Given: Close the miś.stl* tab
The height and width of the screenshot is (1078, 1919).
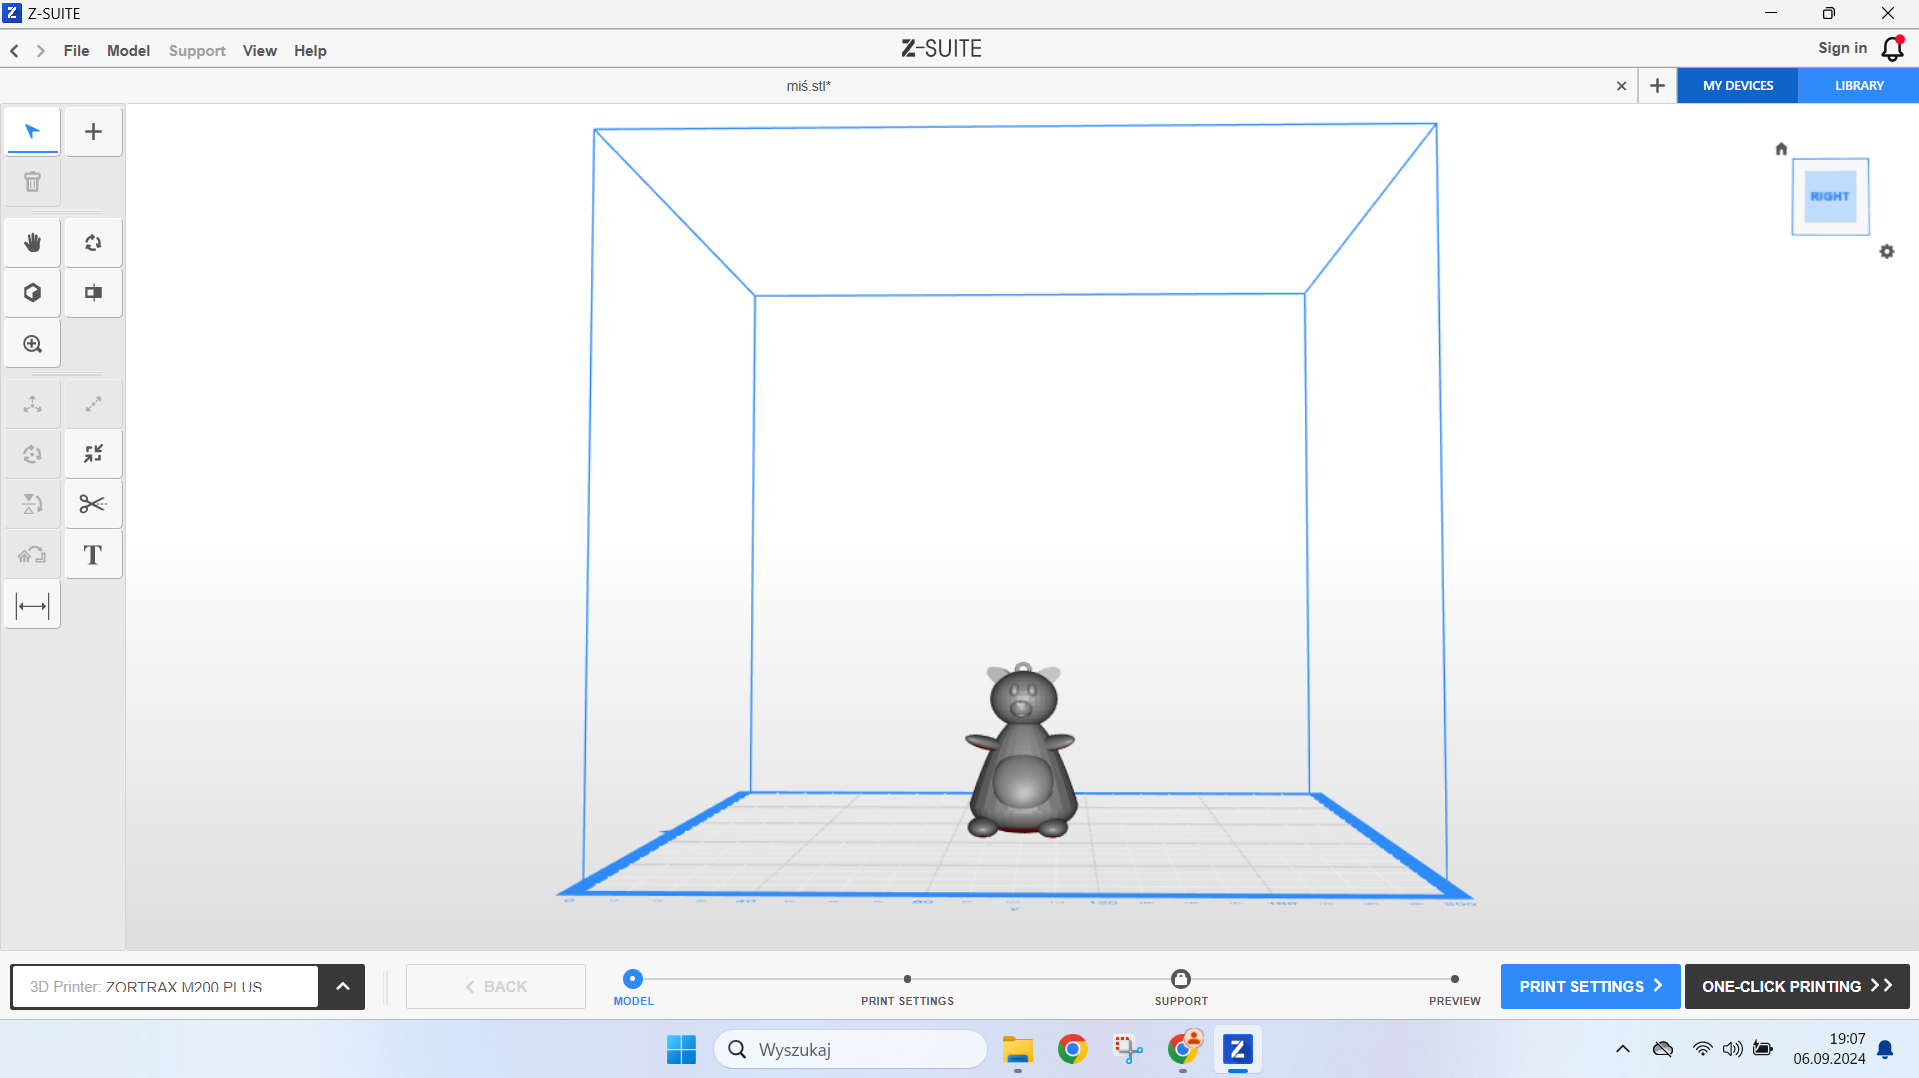Looking at the screenshot, I should 1622,86.
